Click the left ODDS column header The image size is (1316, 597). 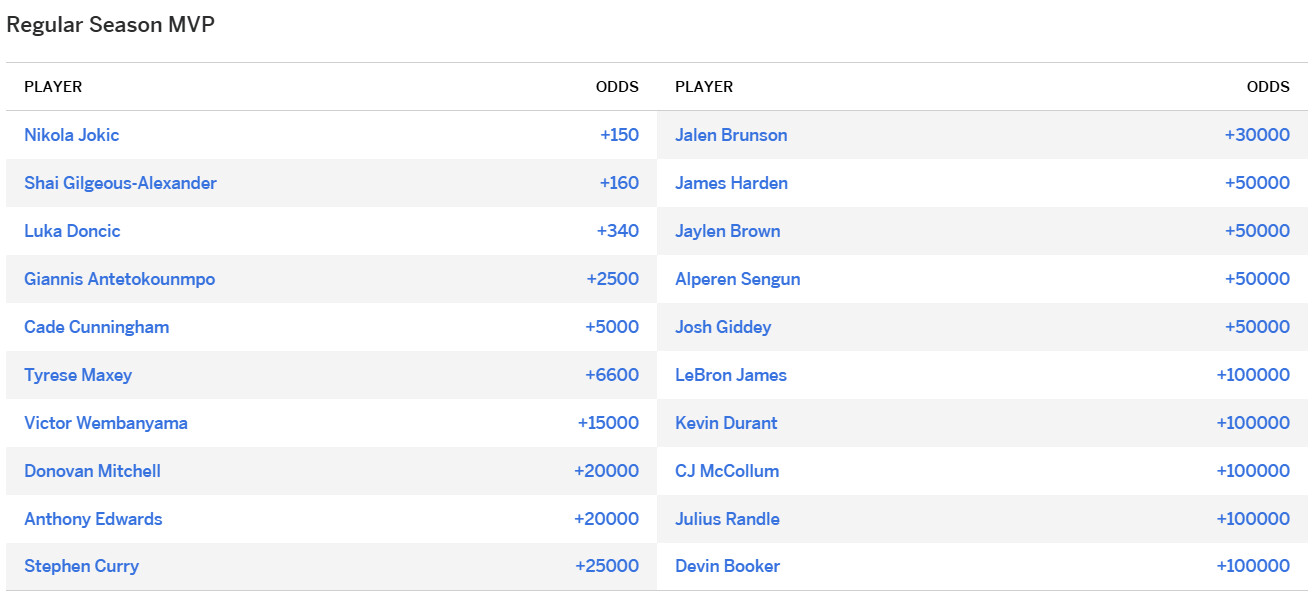coord(617,87)
